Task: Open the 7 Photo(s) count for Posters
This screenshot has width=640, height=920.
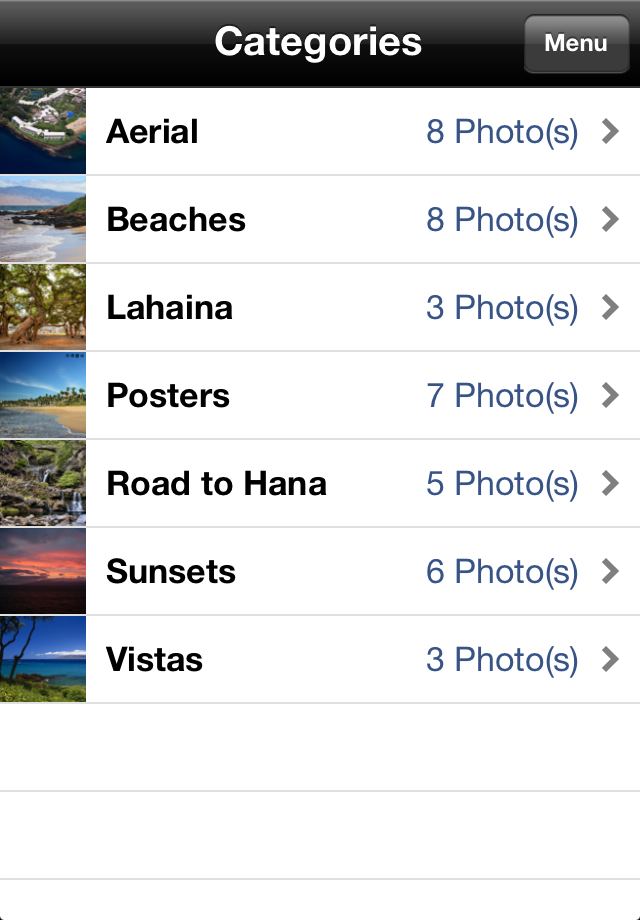Action: click(502, 396)
